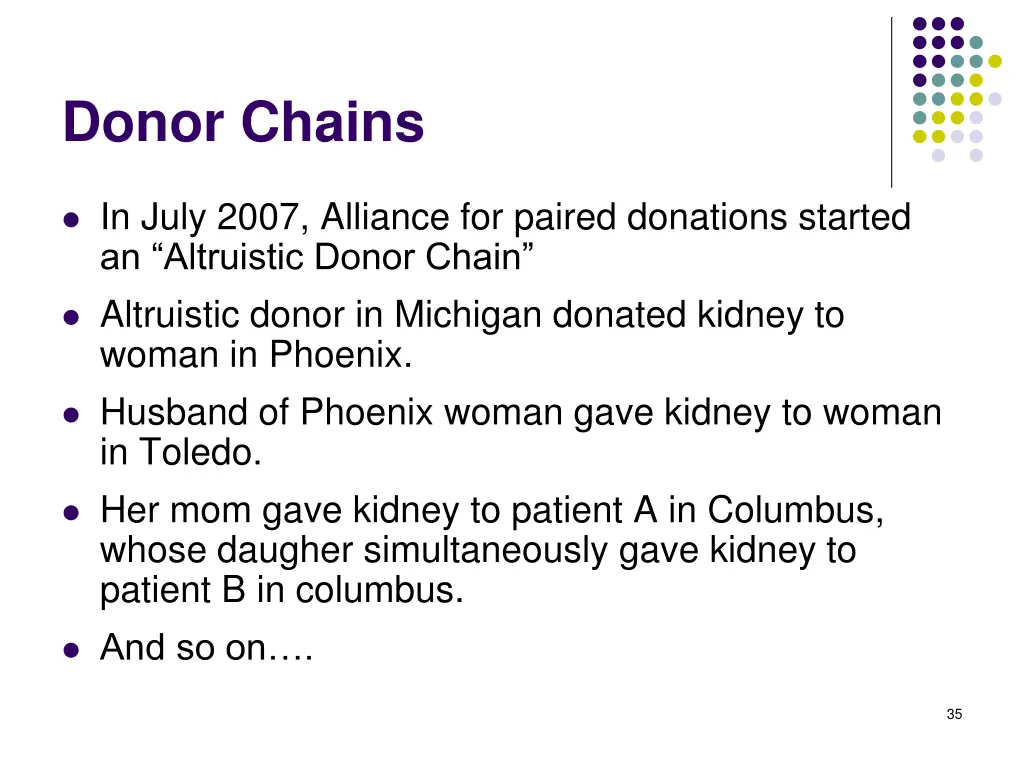Viewport: 1024px width, 768px height.
Task: Click the text "patient B in columbus."
Action: pos(282,591)
